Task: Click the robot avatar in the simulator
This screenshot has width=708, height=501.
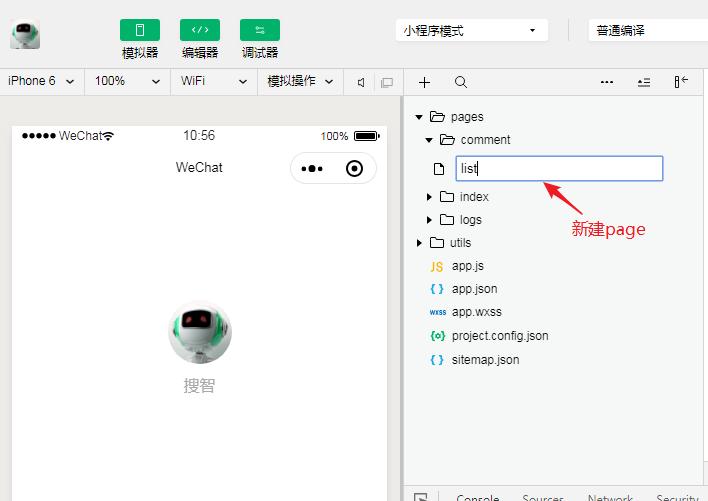Action: tap(200, 332)
